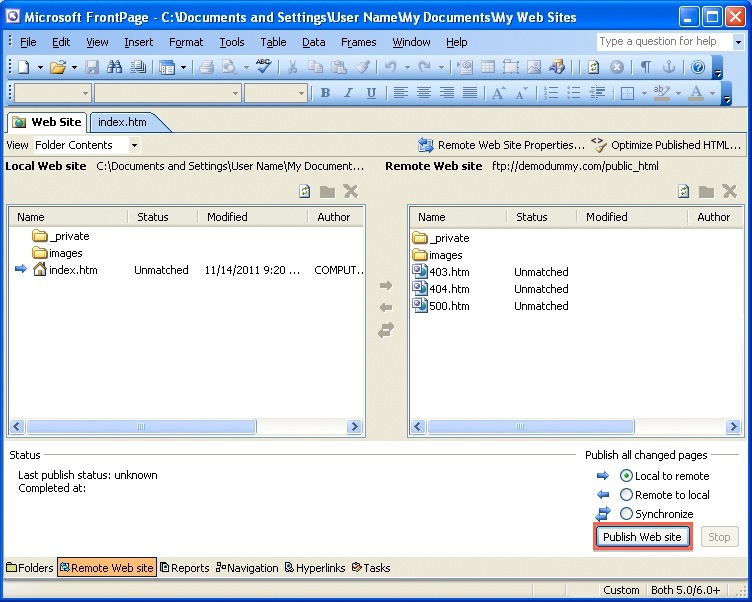Select 404.htm in the remote site list
Image resolution: width=752 pixels, height=602 pixels.
[x=449, y=289]
